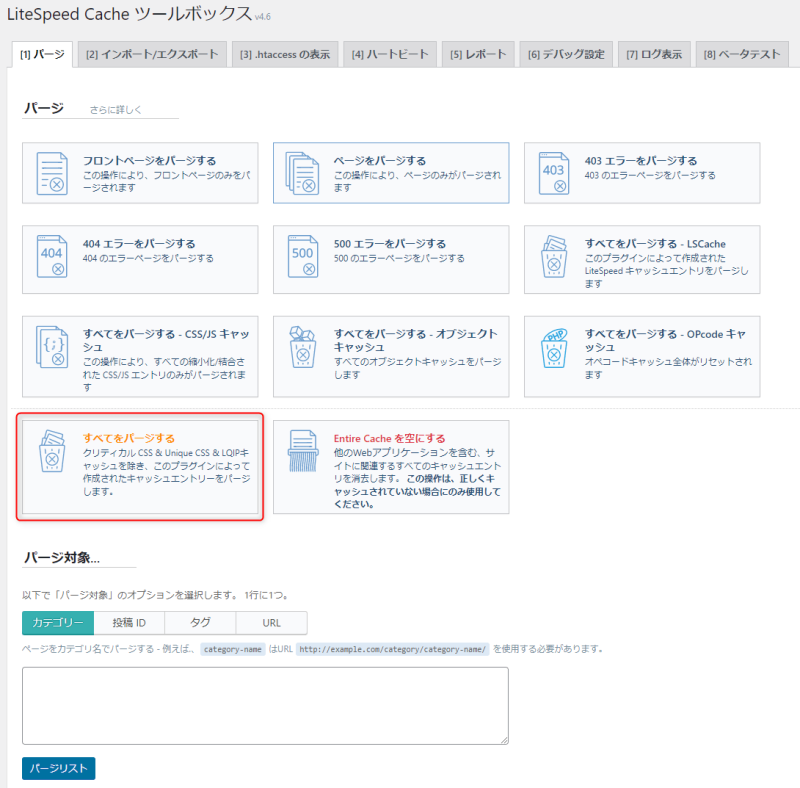Click the front page purge document icon
The image size is (800, 788).
(x=51, y=173)
